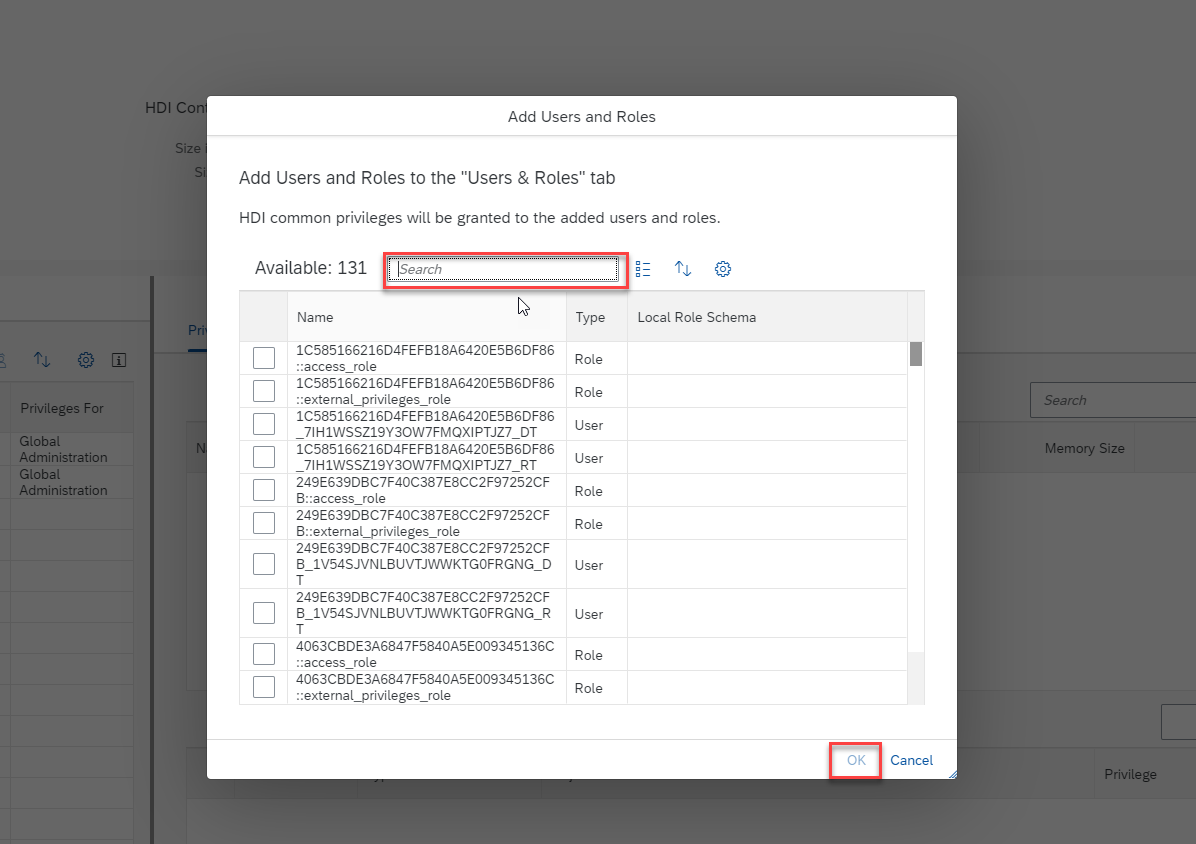Click the dialog resize handle corner

pos(952,775)
